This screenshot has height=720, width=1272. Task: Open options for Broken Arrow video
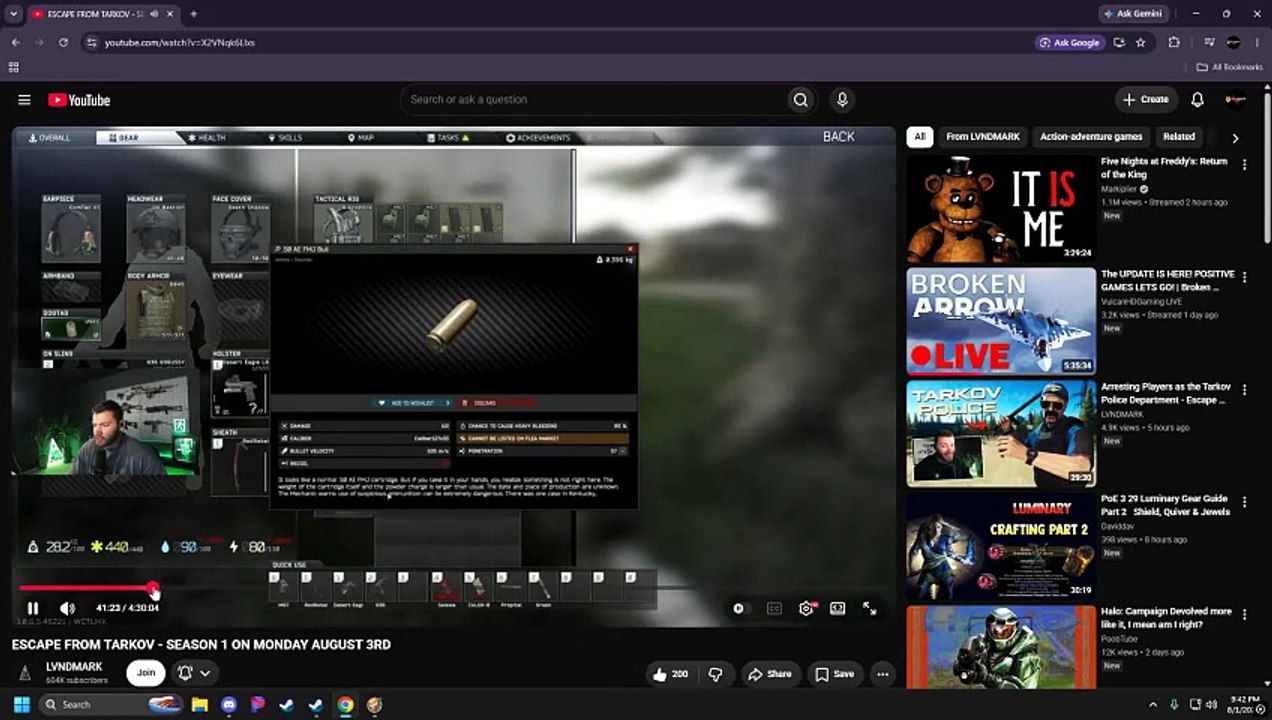[x=1245, y=278]
